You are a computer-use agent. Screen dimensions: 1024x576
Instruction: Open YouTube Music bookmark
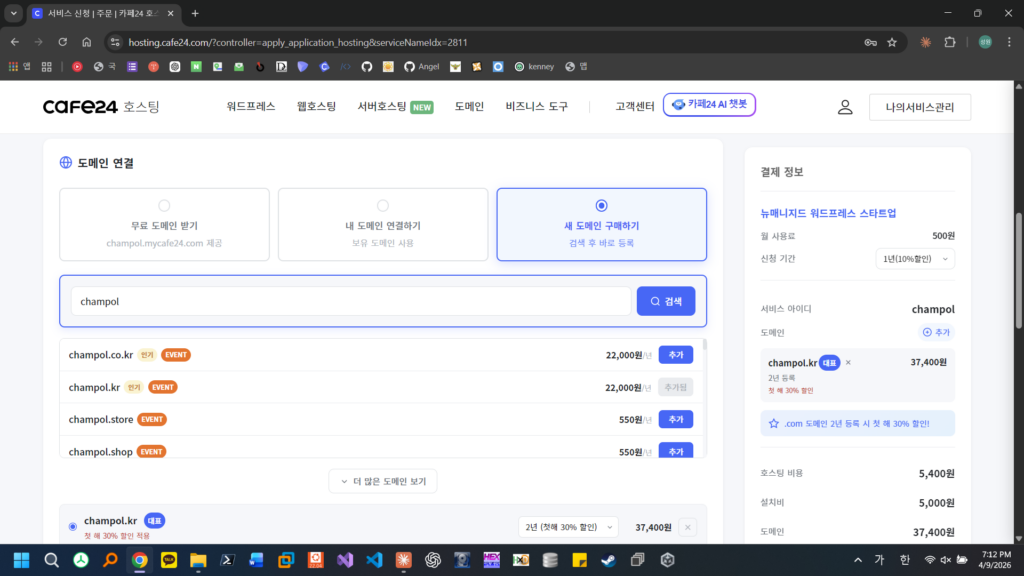click(77, 67)
